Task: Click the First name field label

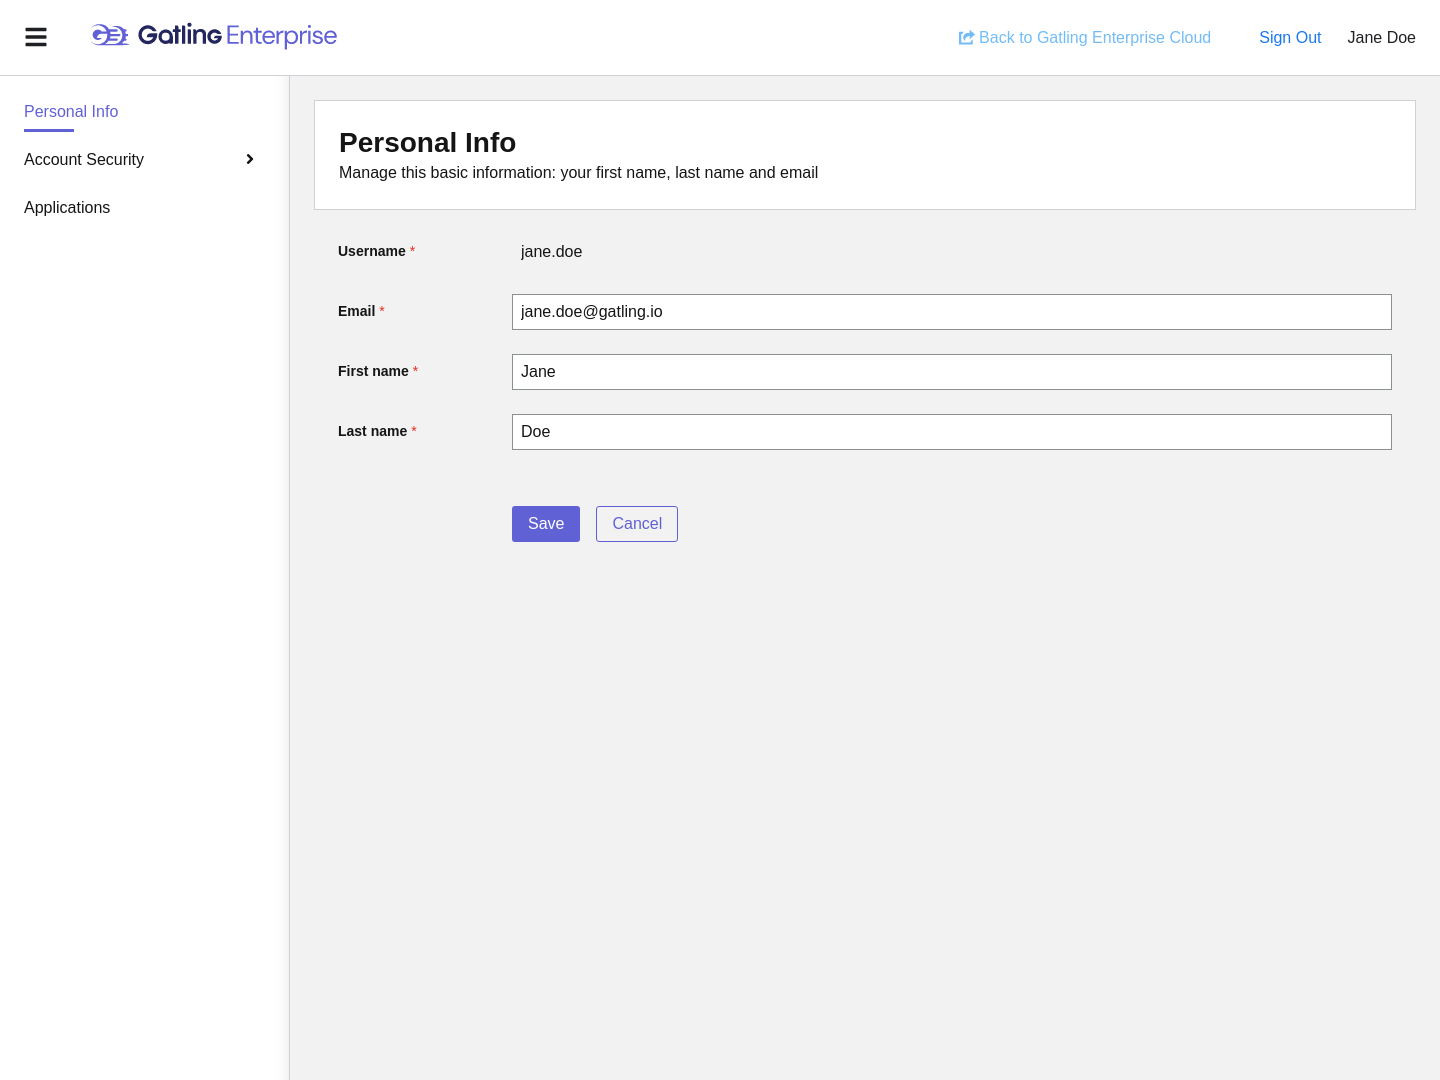Action: coord(373,372)
